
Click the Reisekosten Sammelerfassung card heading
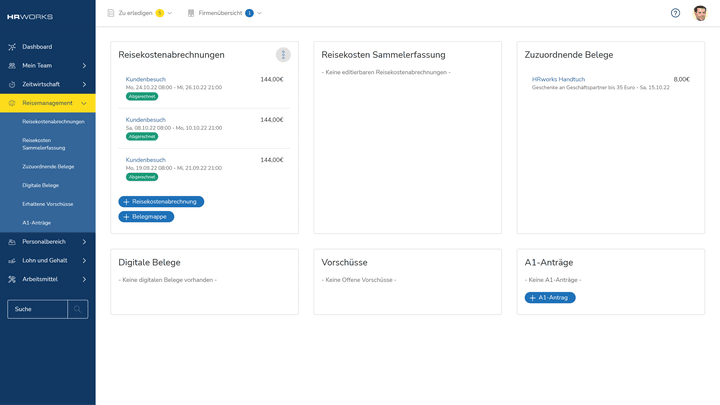383,55
